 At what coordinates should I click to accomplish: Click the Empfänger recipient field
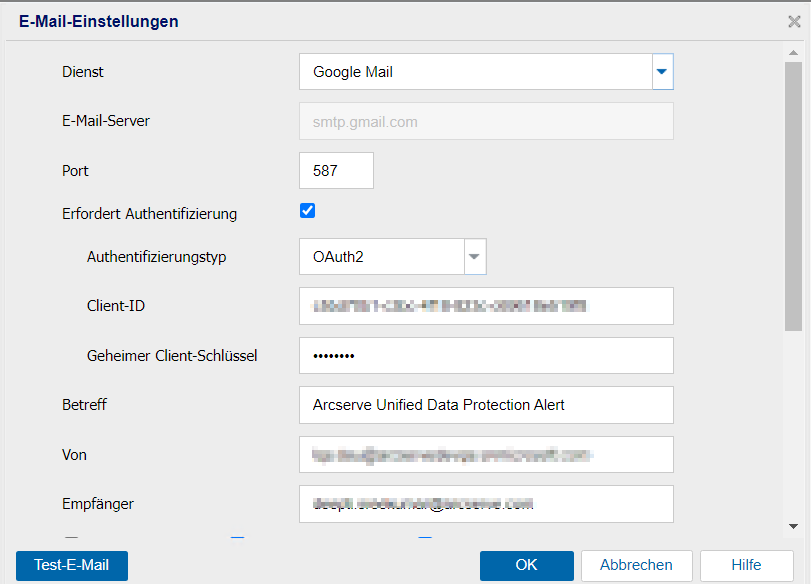point(486,504)
